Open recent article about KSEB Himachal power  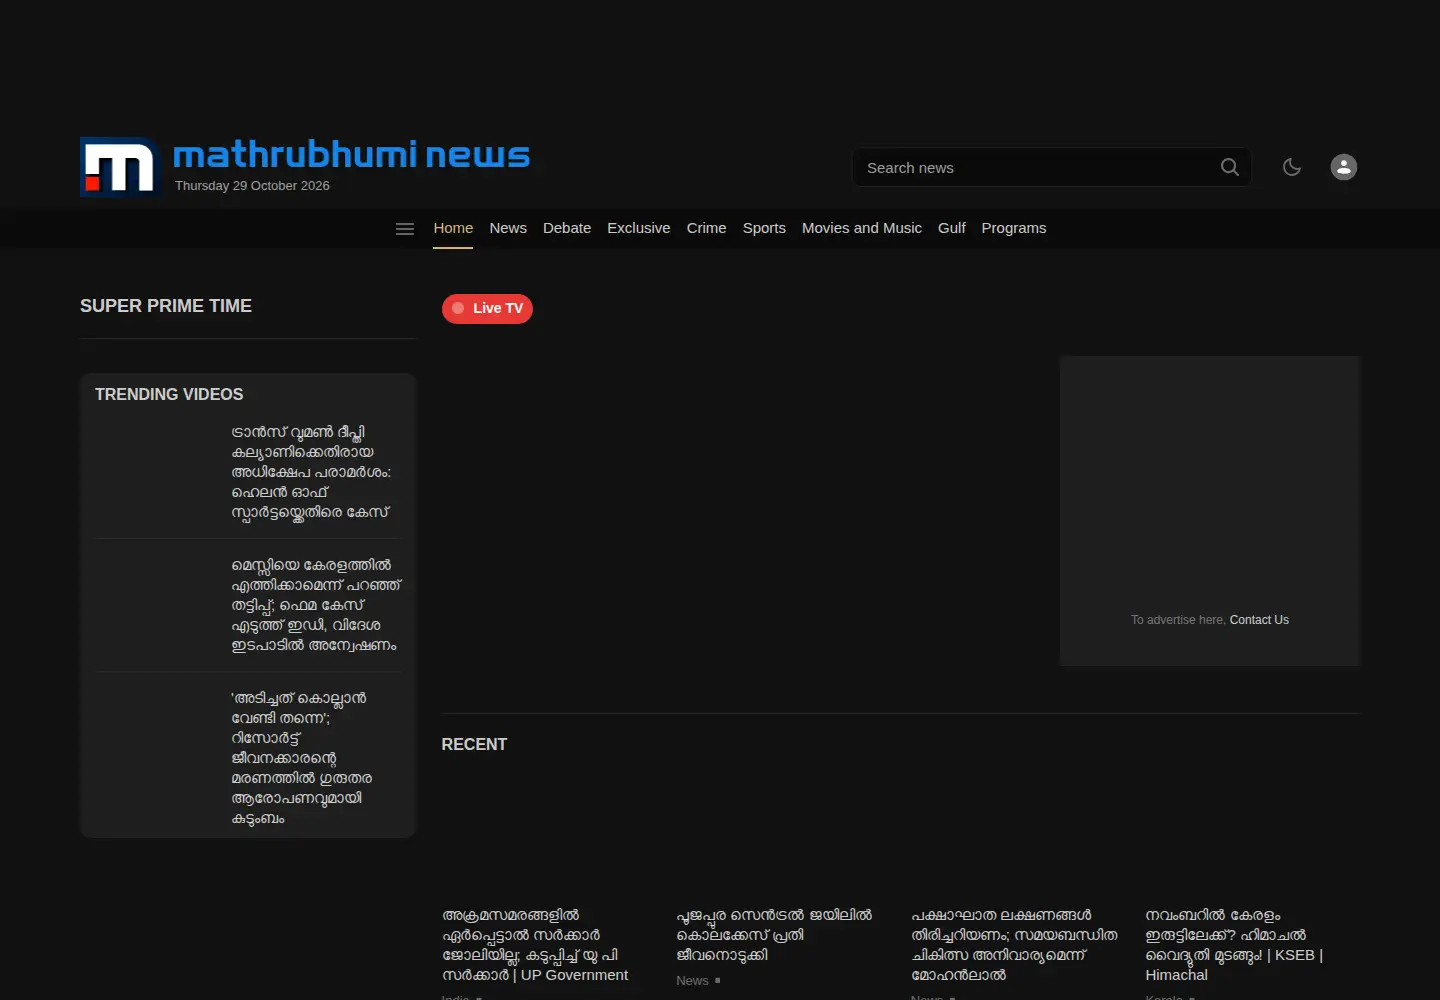tap(1234, 945)
